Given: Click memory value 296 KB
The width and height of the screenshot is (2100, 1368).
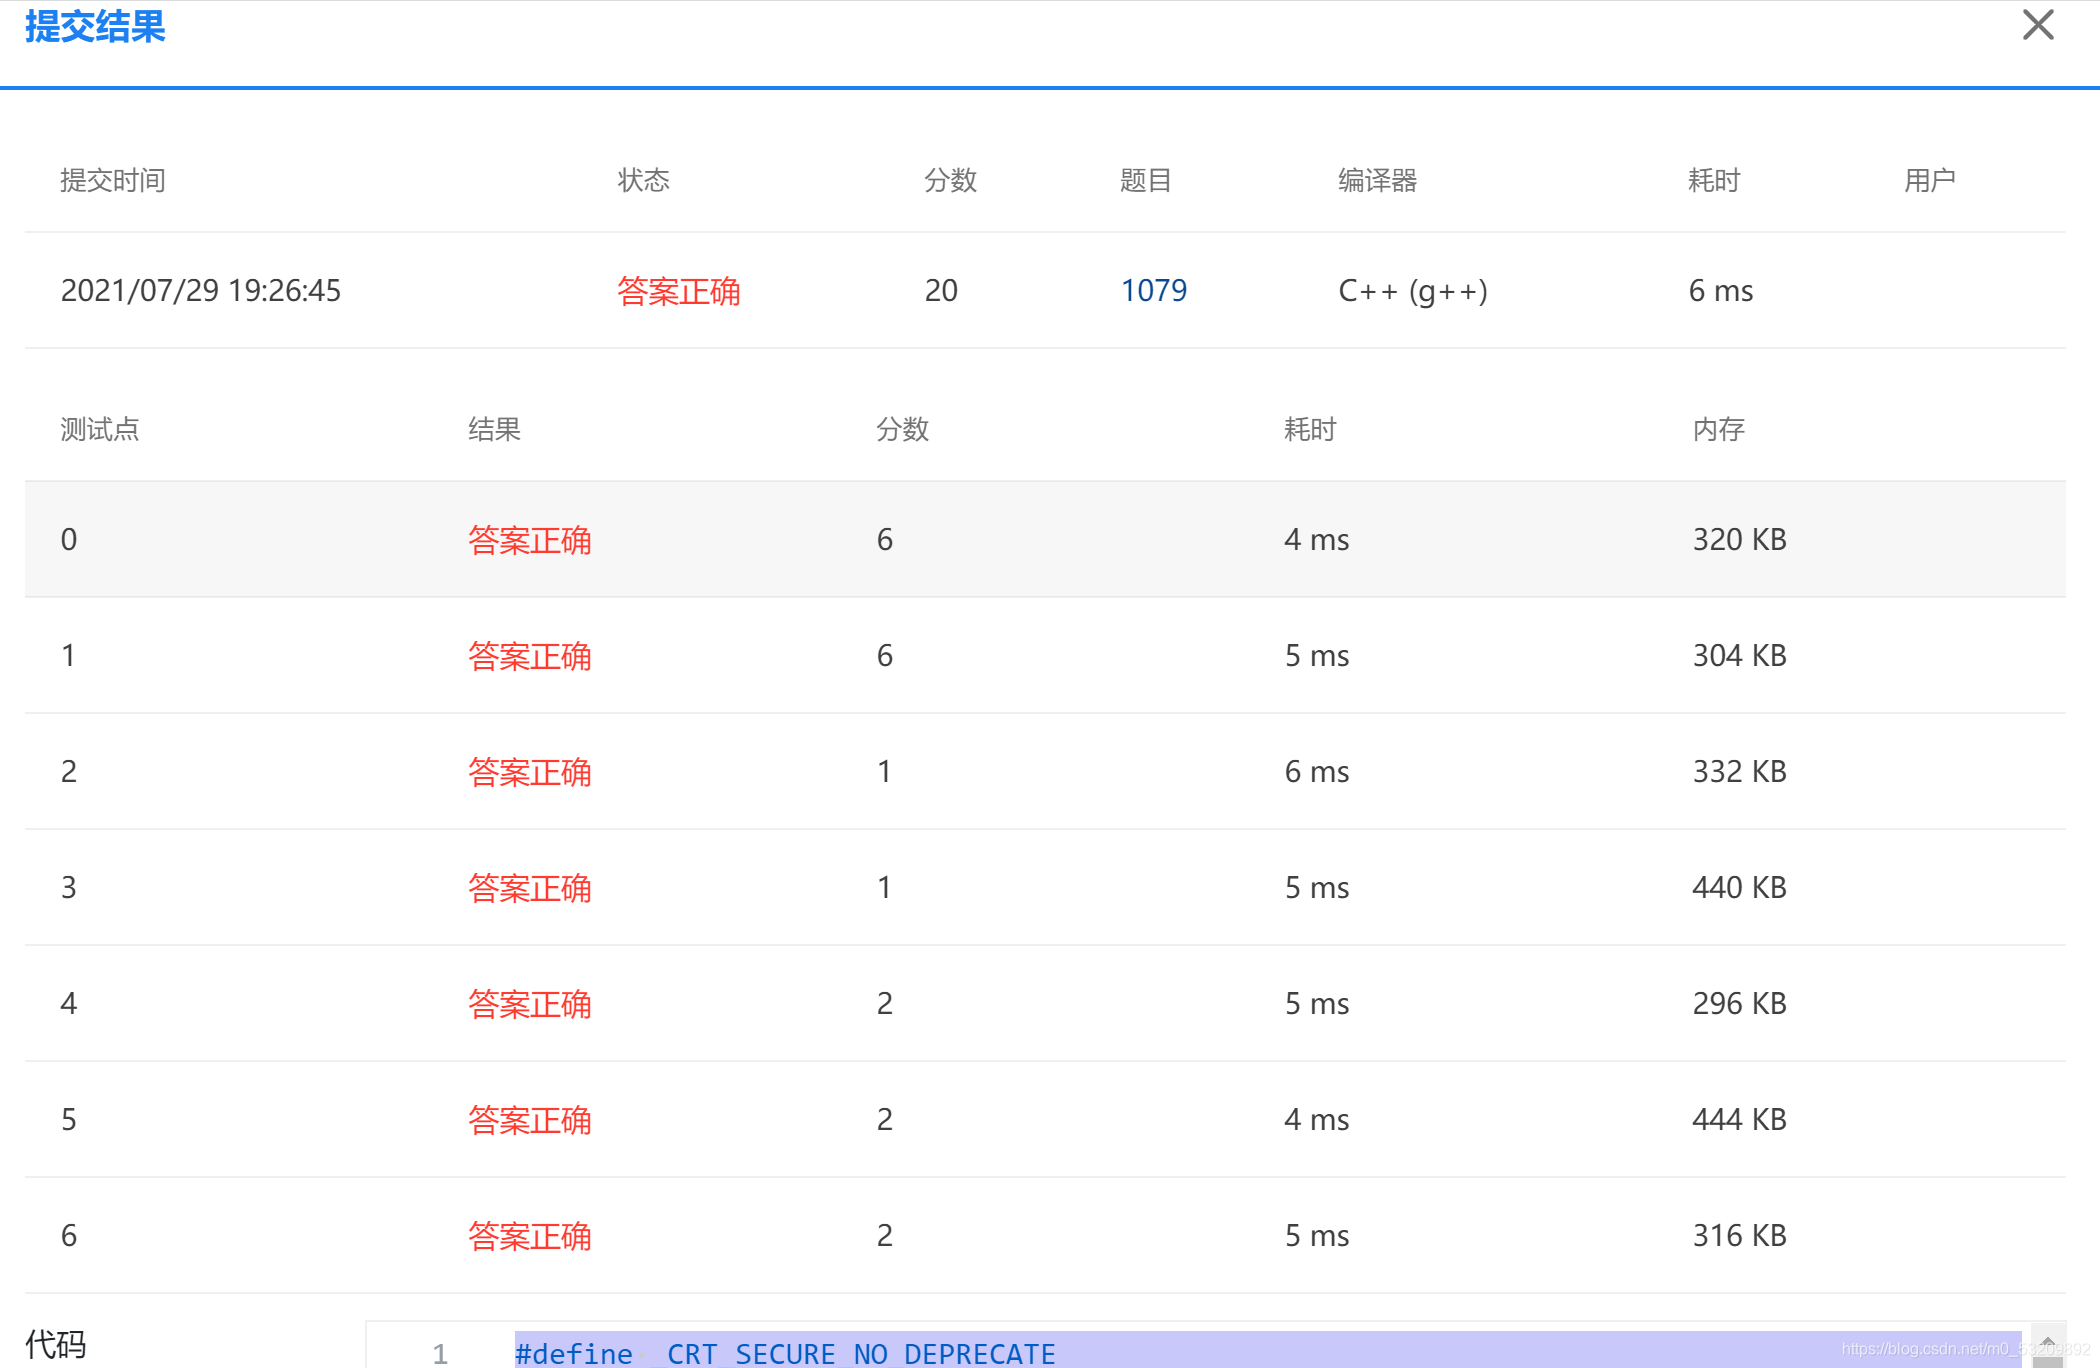Looking at the screenshot, I should click(1739, 1004).
